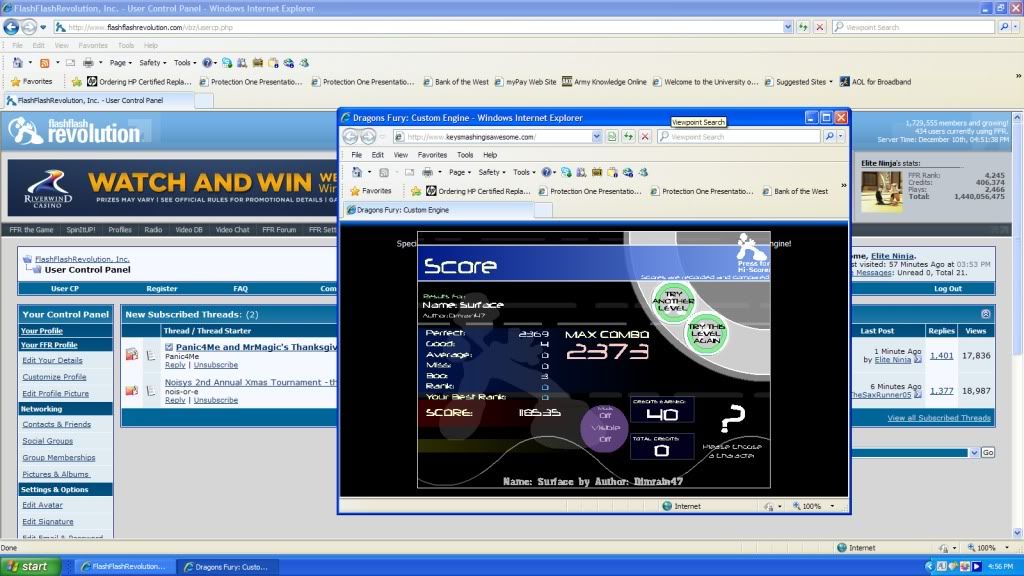This screenshot has height=576, width=1024.
Task: Click the Try Another Level button
Action: click(x=673, y=299)
